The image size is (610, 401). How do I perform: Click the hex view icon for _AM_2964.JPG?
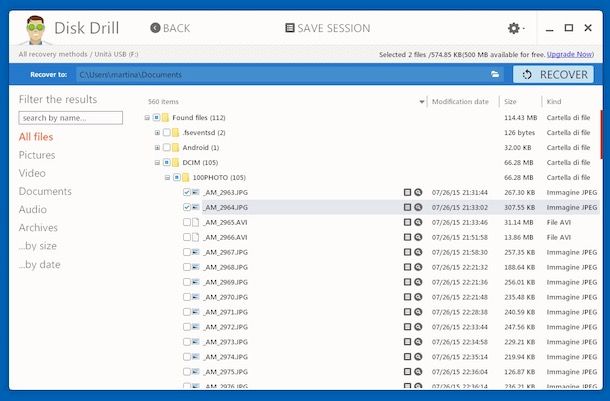407,207
